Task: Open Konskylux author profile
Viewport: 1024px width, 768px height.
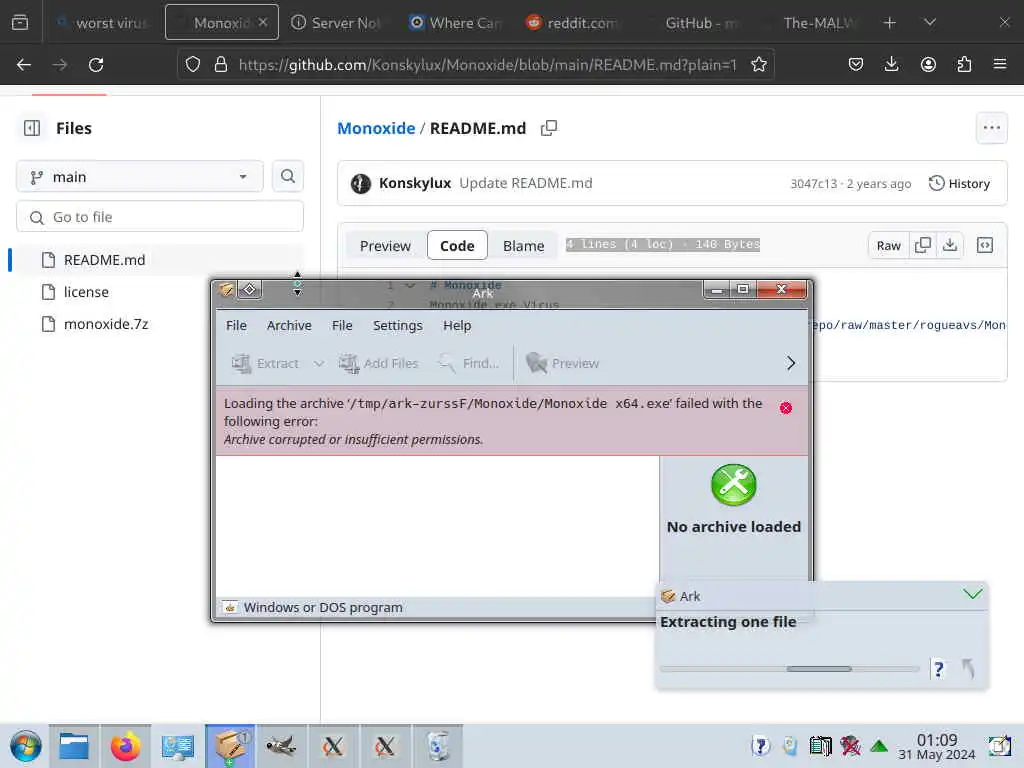Action: [415, 183]
